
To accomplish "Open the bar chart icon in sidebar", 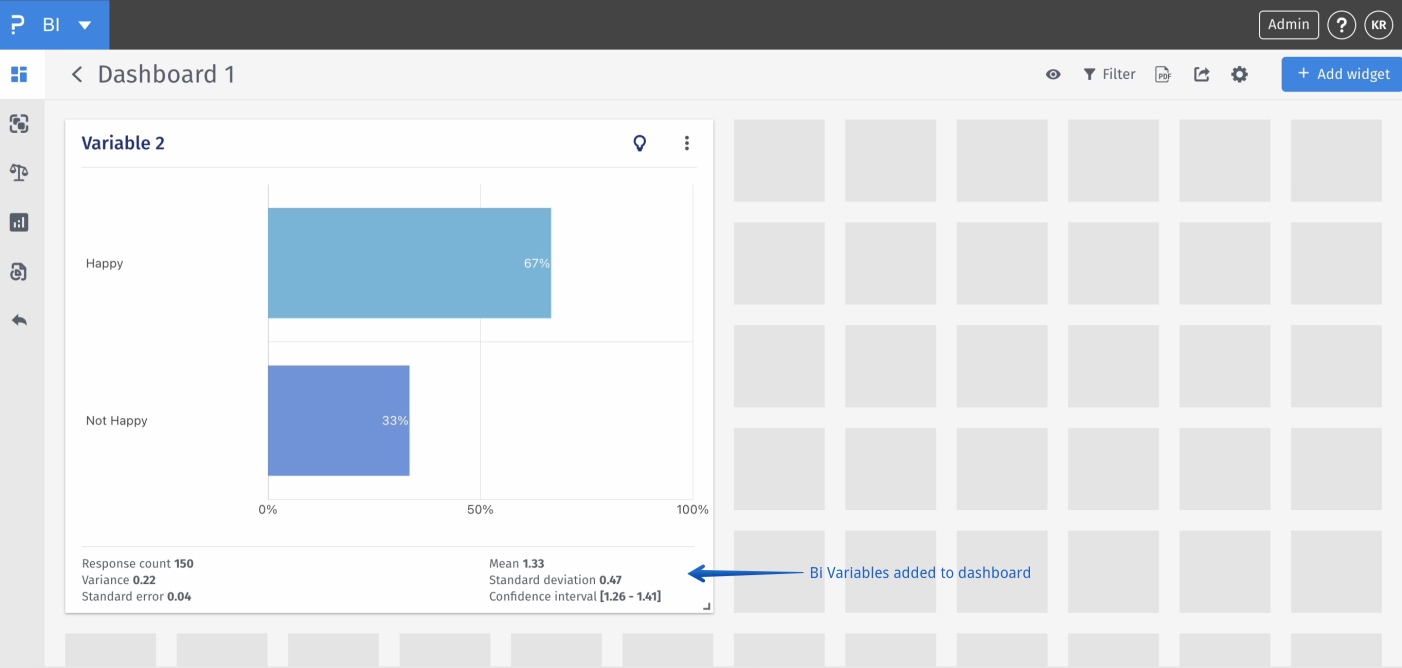I will click(19, 222).
